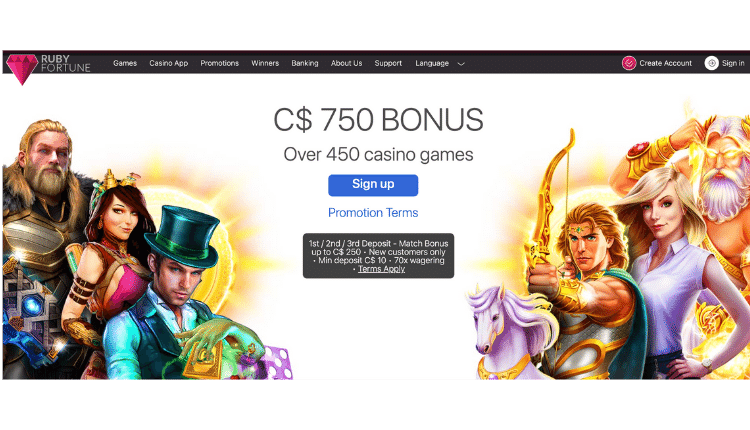Follow the Terms Apply link
Image resolution: width=750 pixels, height=430 pixels.
point(381,269)
